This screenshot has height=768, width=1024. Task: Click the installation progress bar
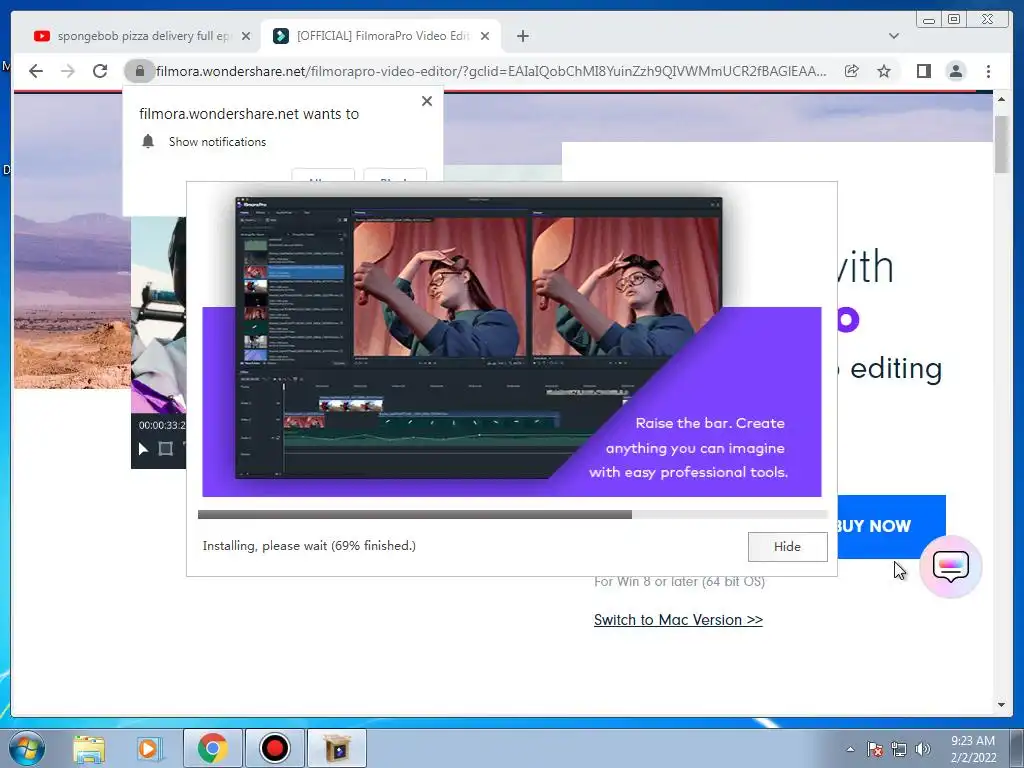click(x=513, y=515)
